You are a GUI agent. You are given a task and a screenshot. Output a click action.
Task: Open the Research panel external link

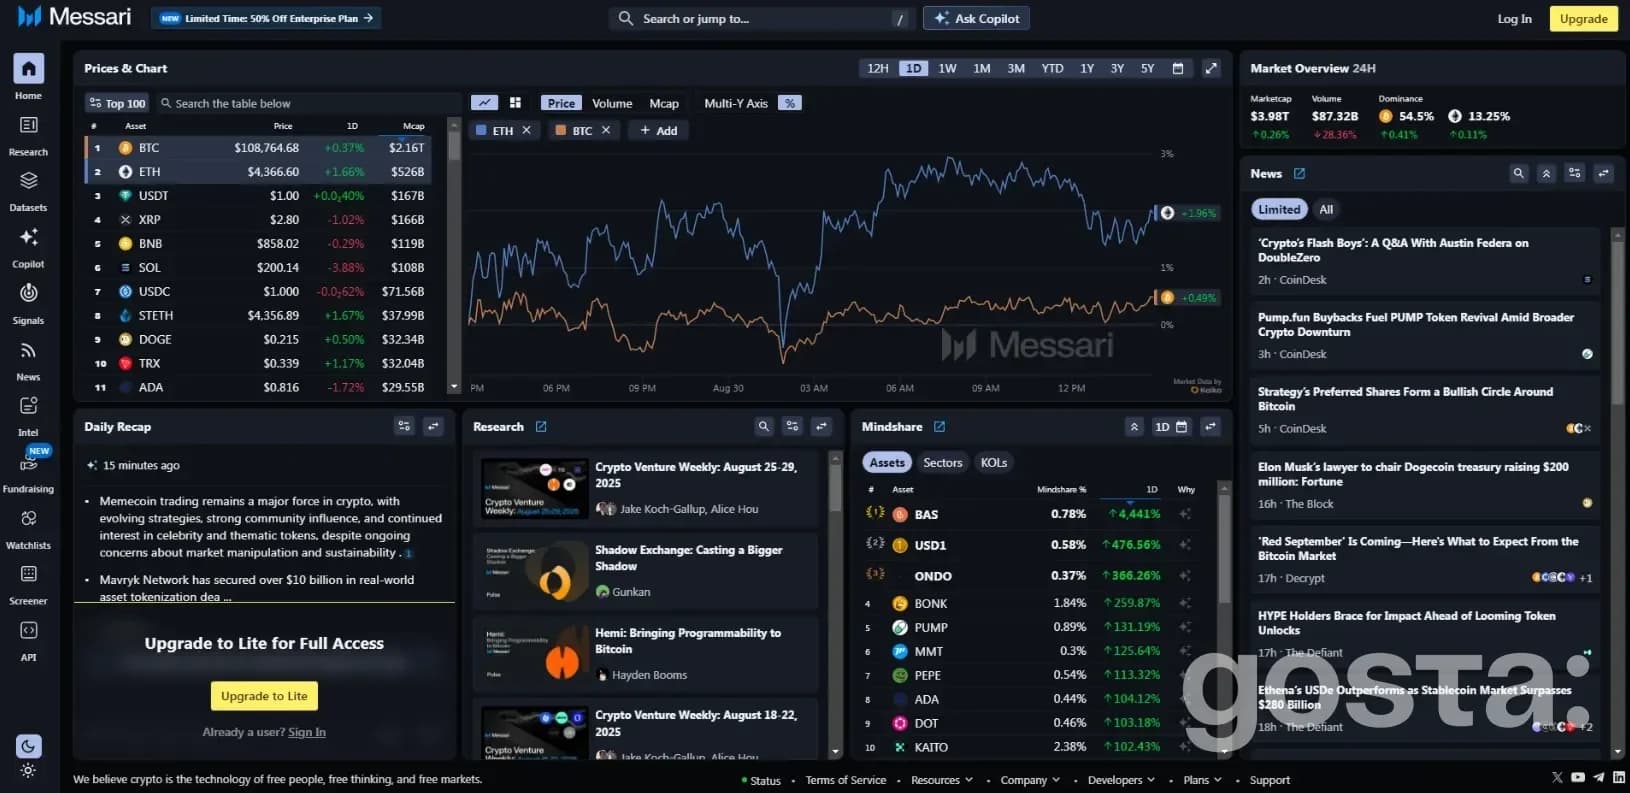pos(541,427)
